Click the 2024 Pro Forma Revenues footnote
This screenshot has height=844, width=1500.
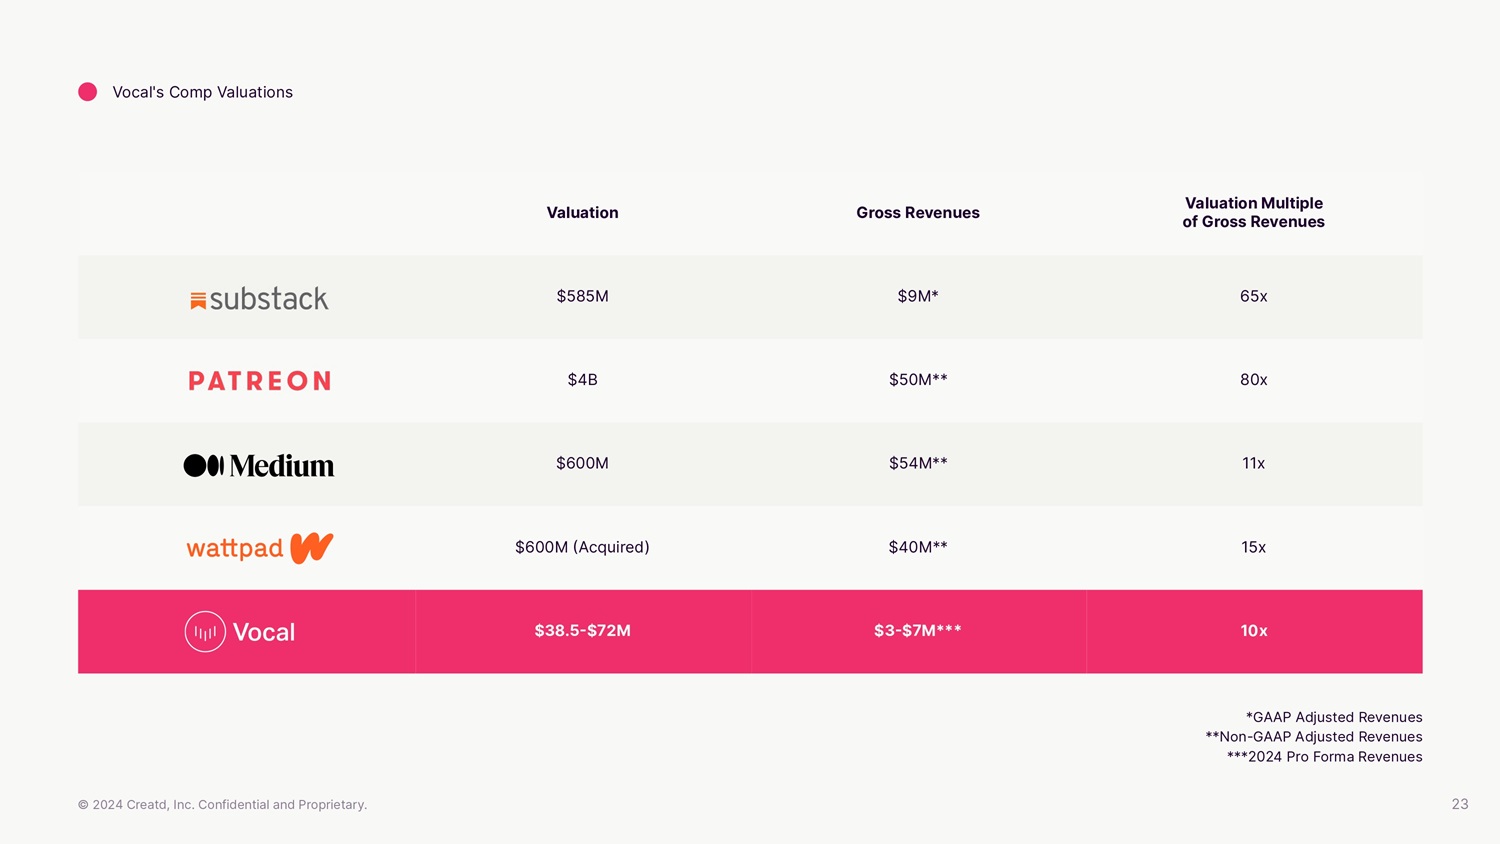pos(1324,757)
